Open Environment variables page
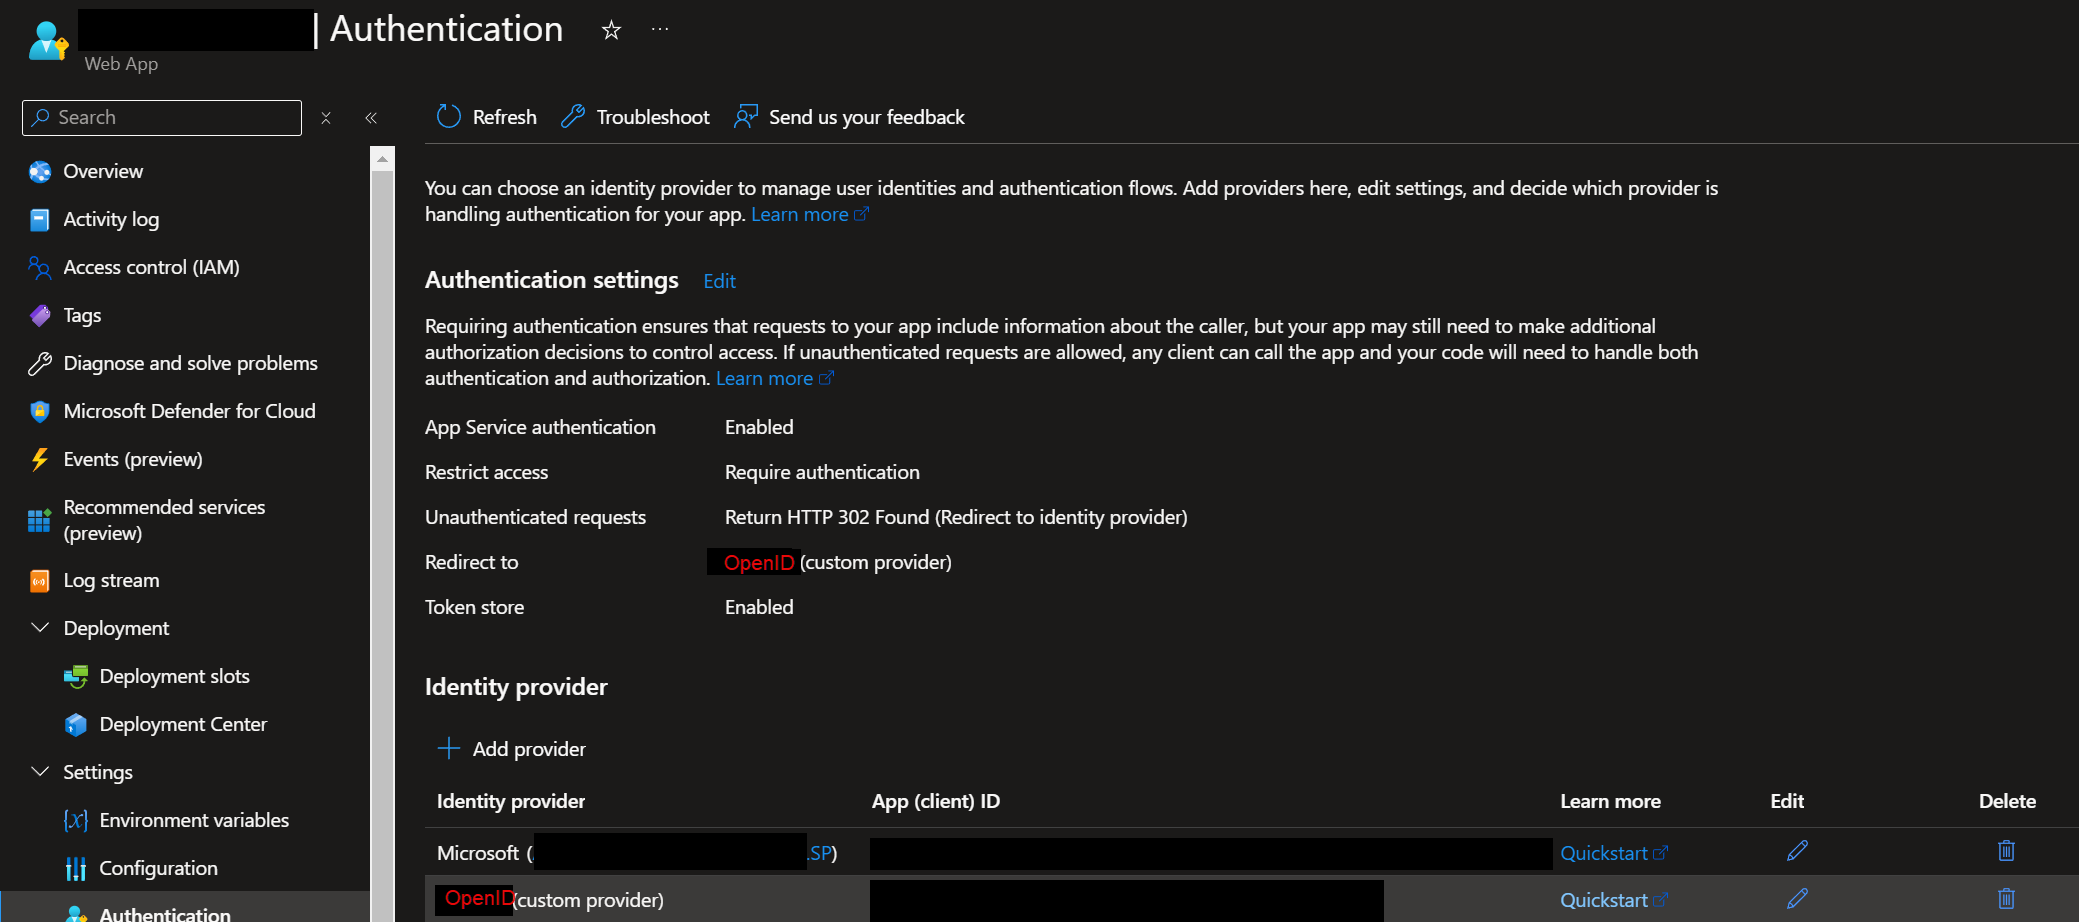 pos(194,821)
